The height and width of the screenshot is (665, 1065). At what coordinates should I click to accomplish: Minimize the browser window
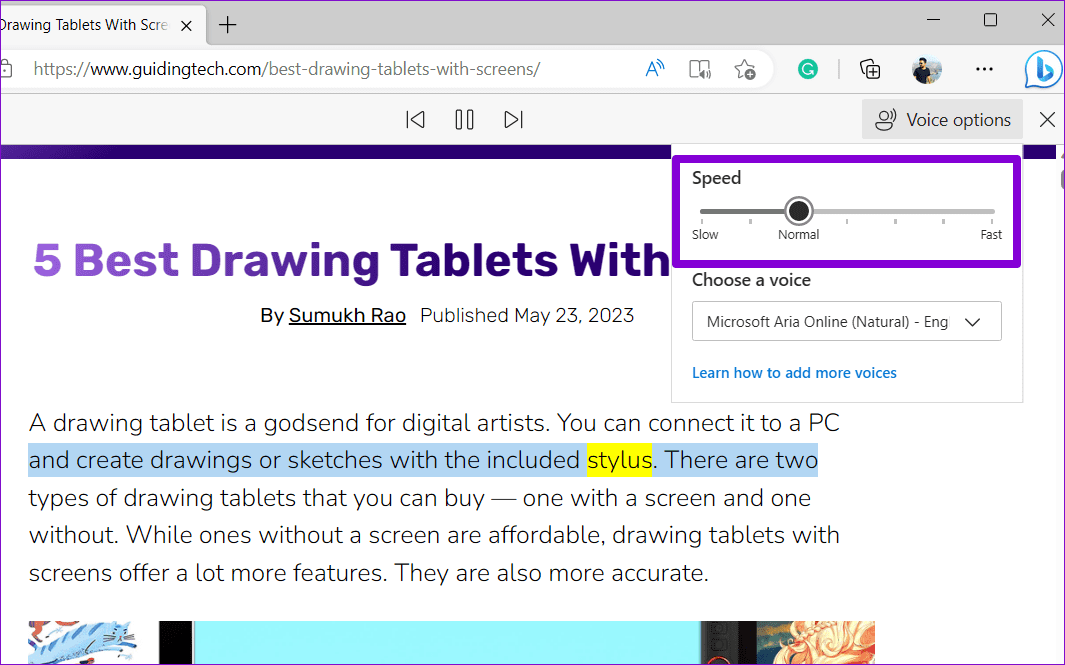point(934,20)
